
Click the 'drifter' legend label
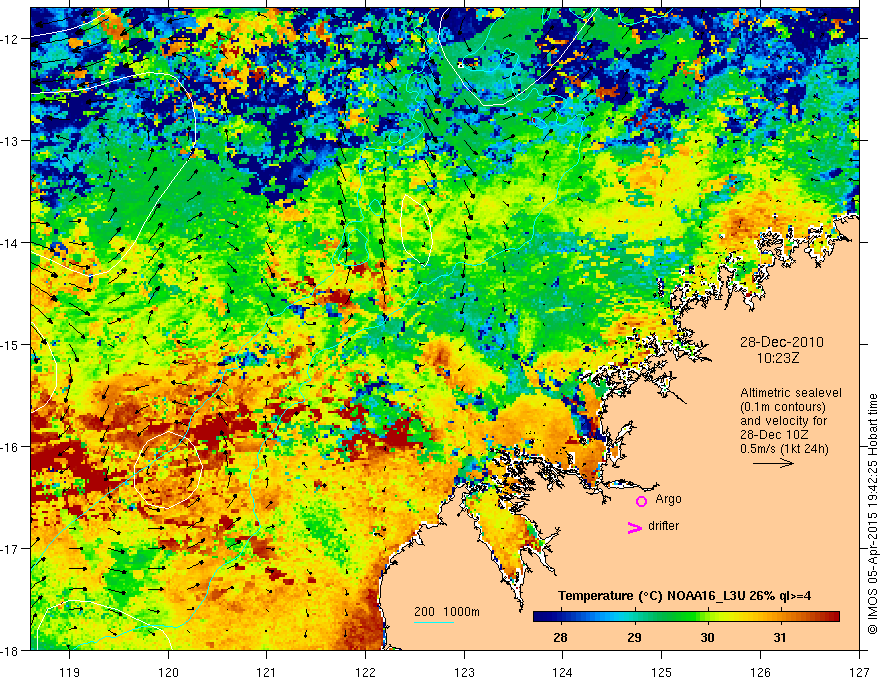tap(663, 526)
